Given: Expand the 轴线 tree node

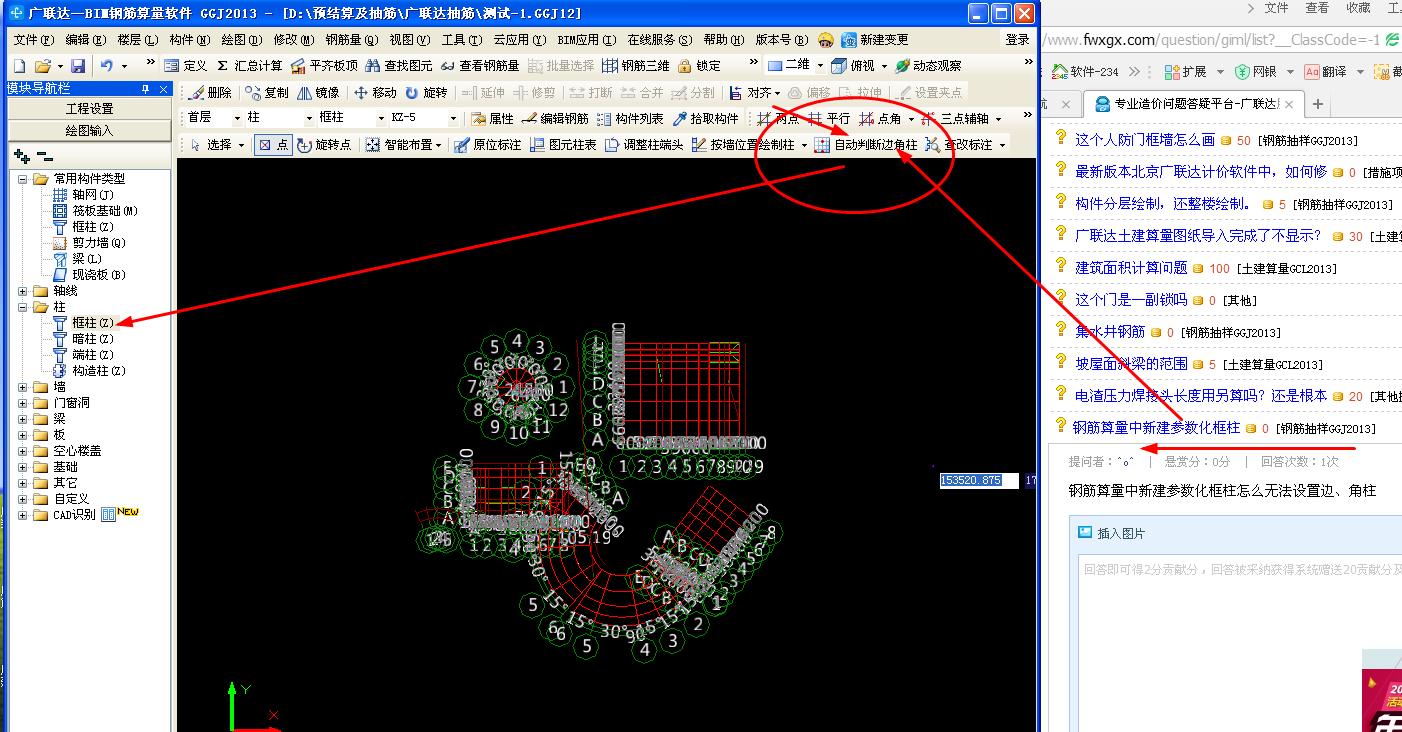Looking at the screenshot, I should tap(23, 291).
